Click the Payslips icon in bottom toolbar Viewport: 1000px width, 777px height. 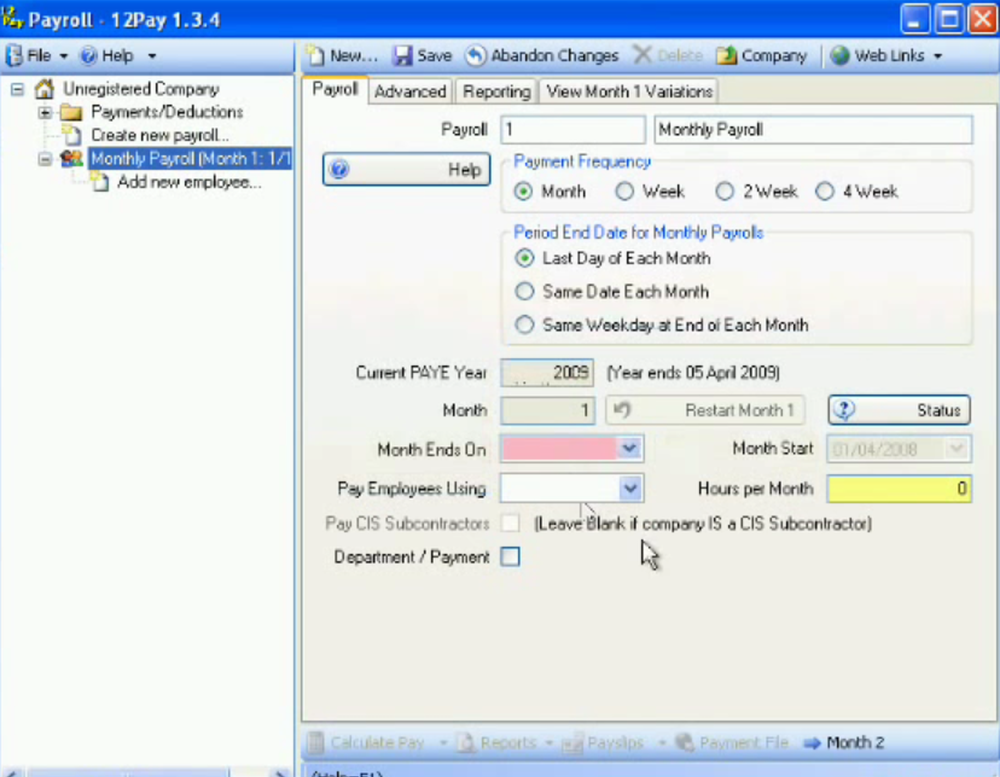coord(572,743)
